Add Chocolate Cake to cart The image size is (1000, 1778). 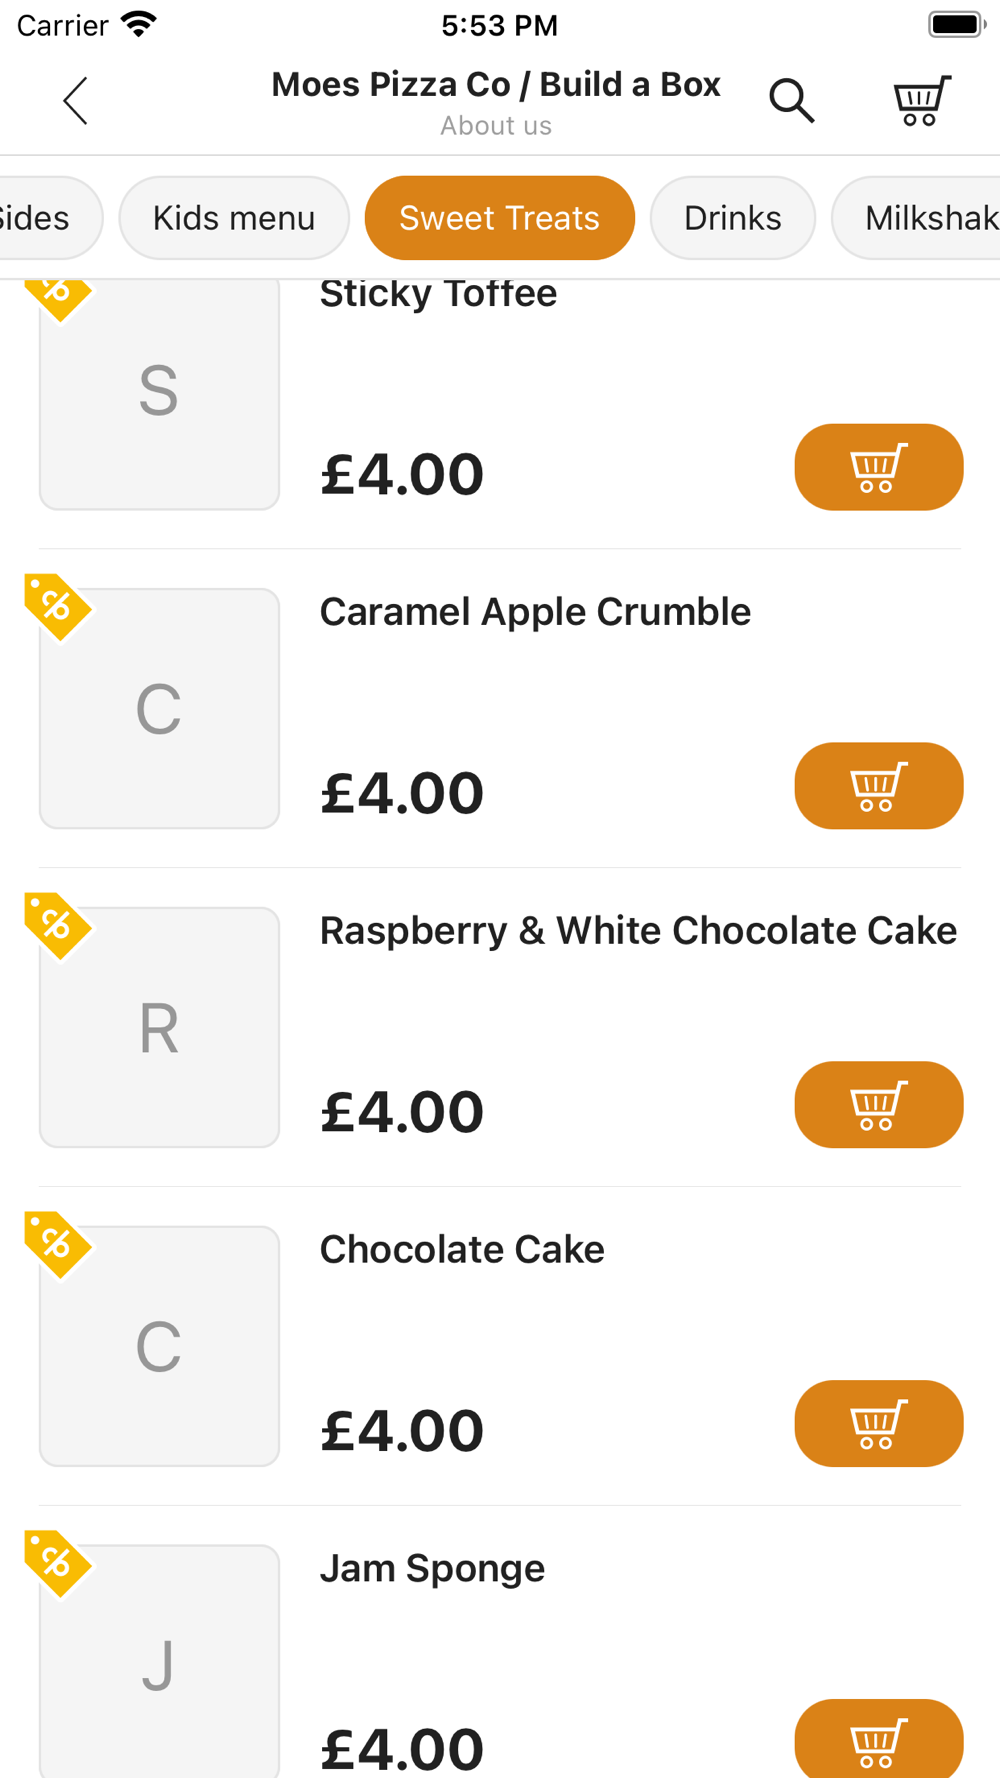[x=879, y=1424]
